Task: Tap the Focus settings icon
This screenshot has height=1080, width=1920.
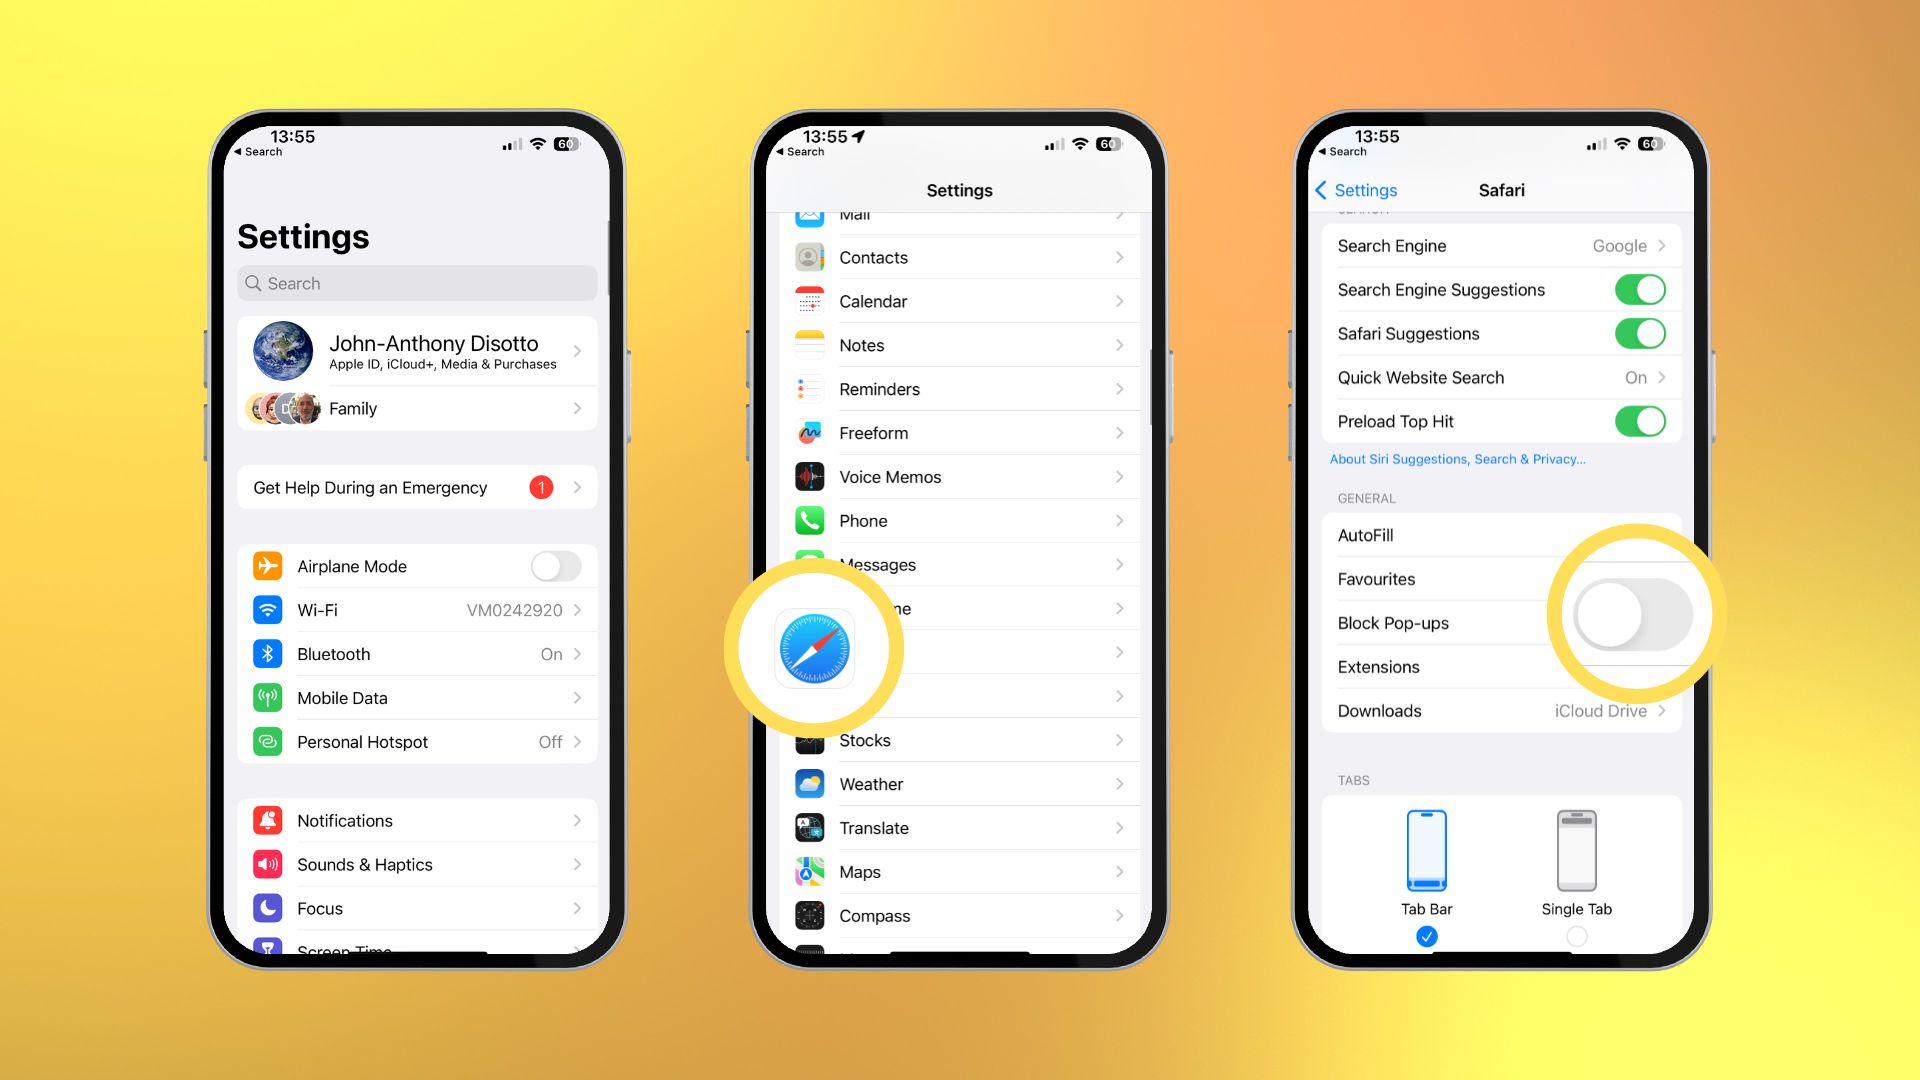Action: point(269,907)
